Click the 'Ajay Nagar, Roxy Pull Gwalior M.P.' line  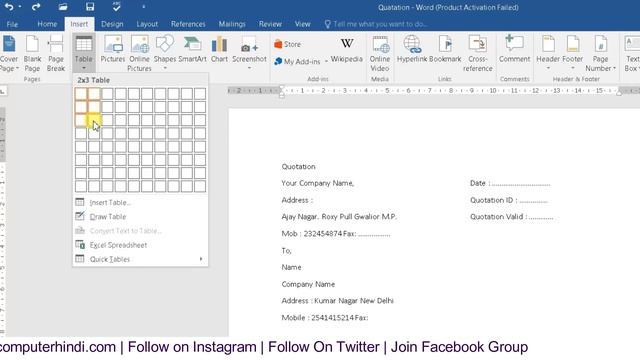click(339, 217)
